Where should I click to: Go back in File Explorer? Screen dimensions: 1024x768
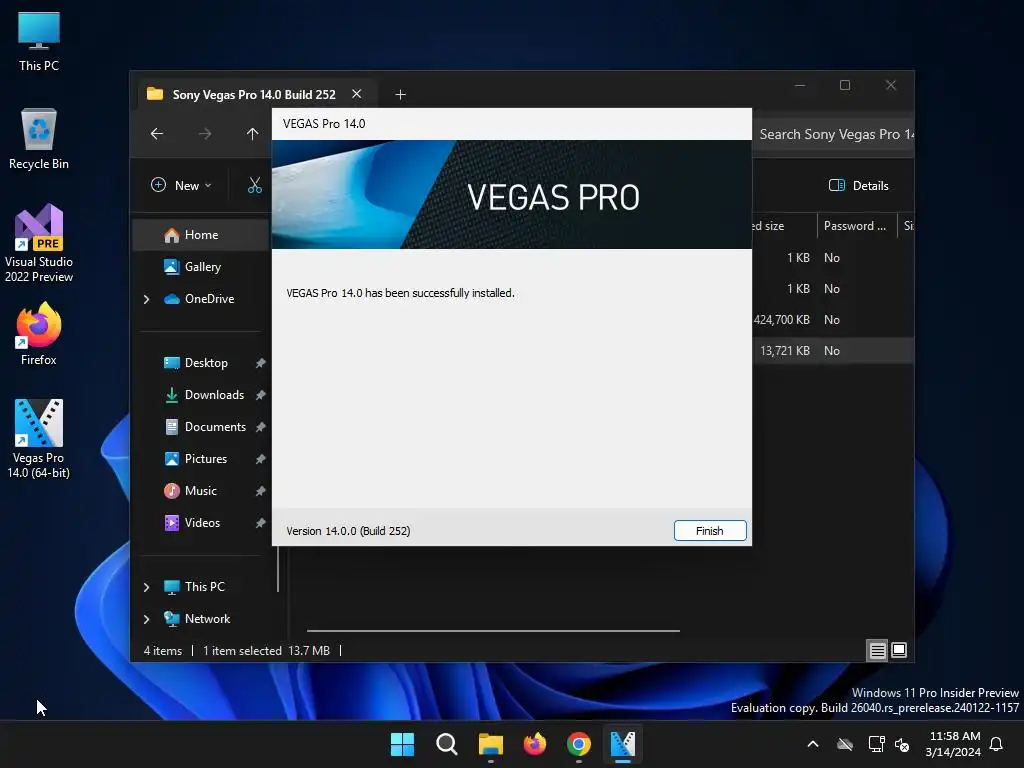click(x=157, y=134)
